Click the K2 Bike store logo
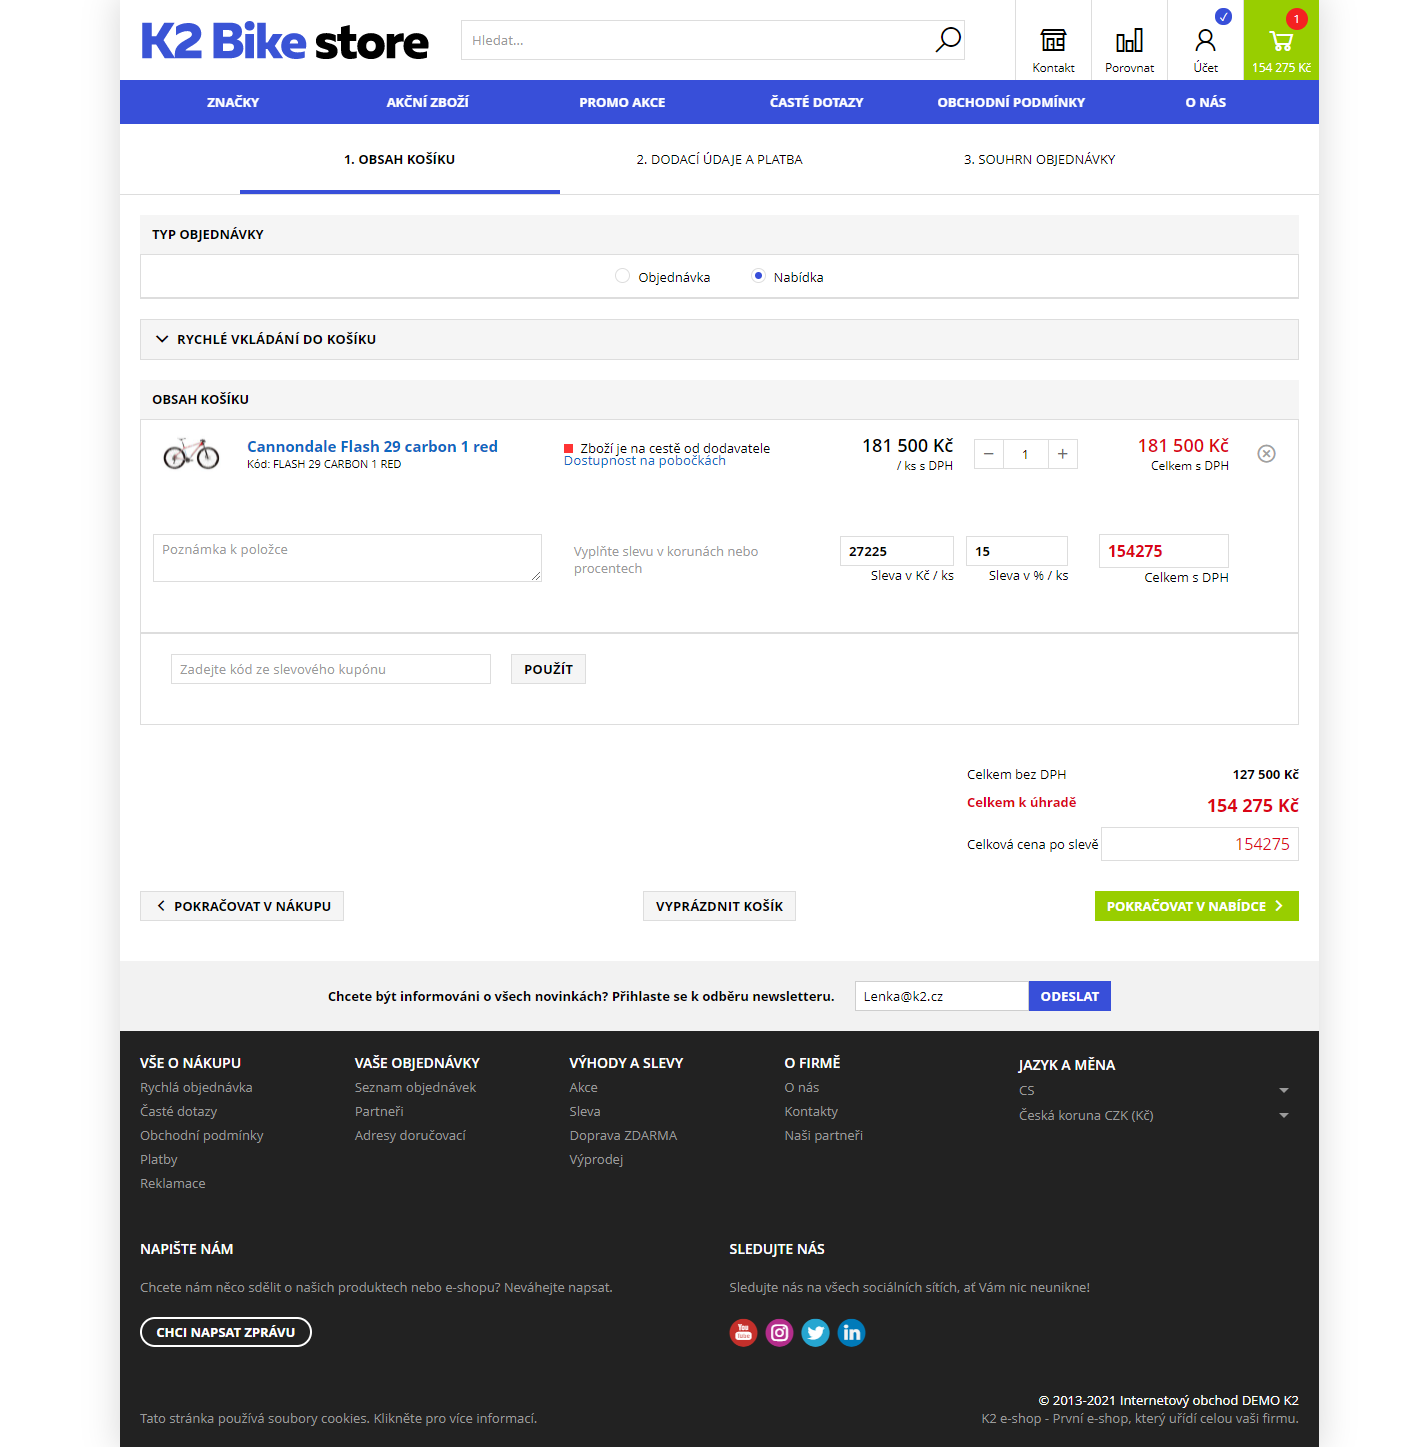Image resolution: width=1422 pixels, height=1447 pixels. coord(285,41)
